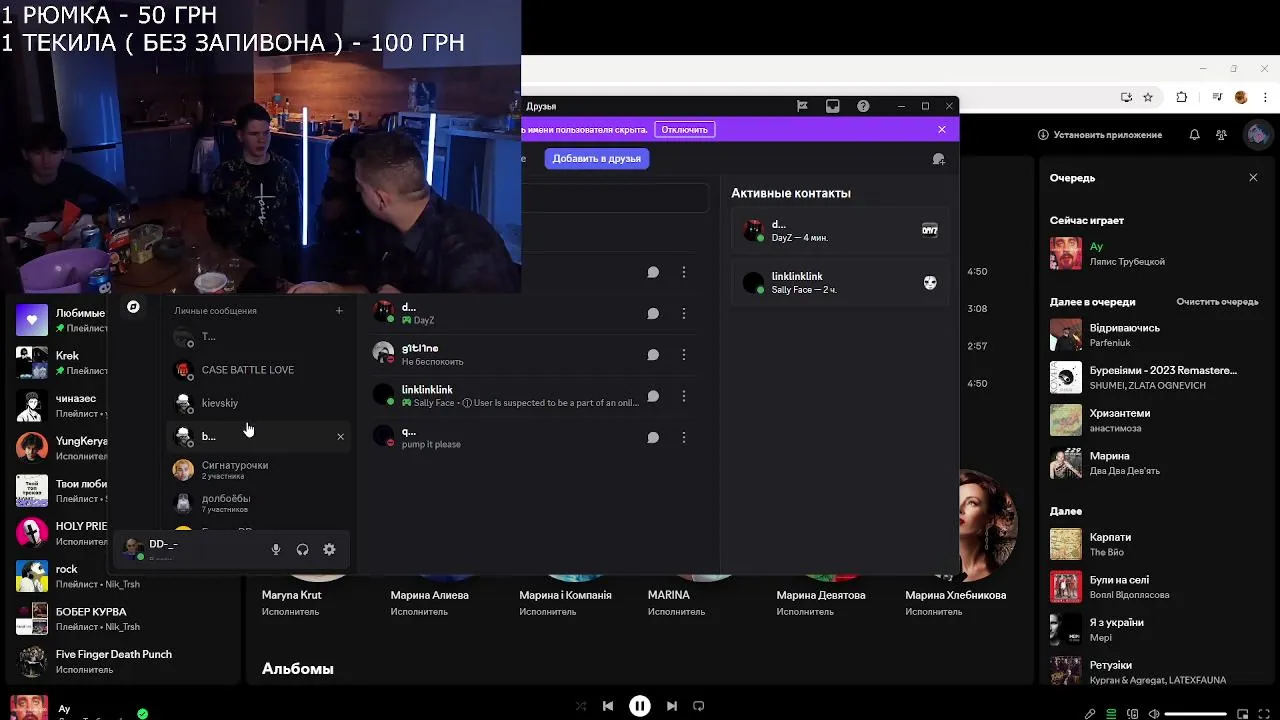Open Любимые треки playlist in Spotify
This screenshot has width=1280, height=720.
[60, 320]
